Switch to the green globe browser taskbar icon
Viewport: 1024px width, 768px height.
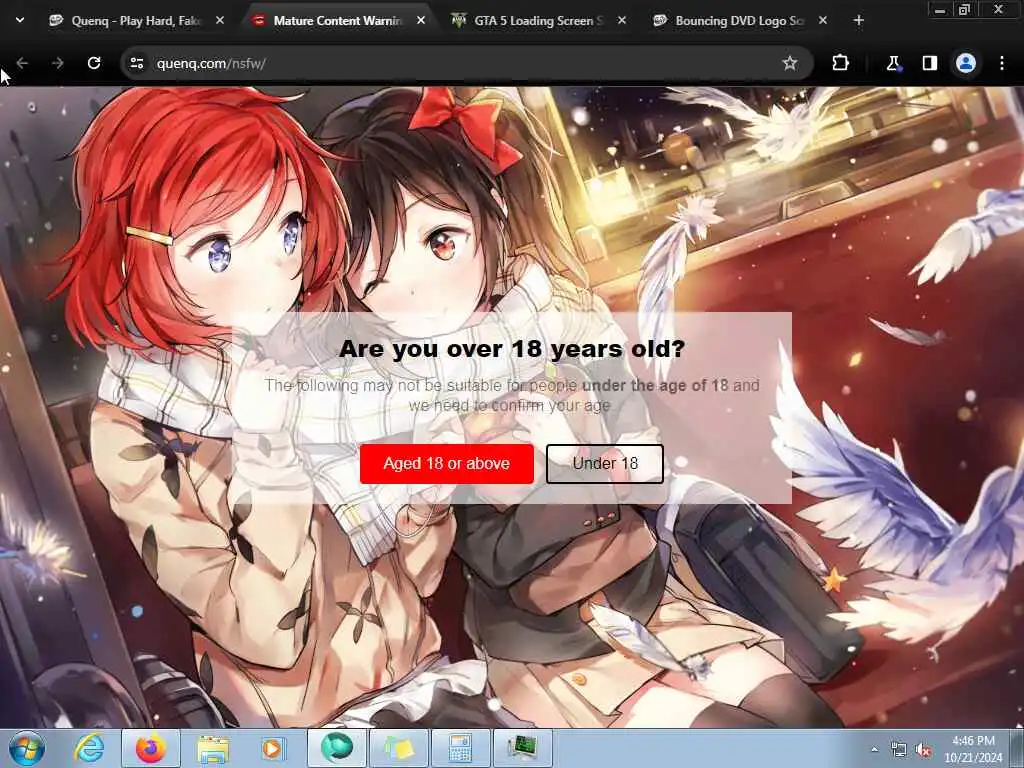337,748
